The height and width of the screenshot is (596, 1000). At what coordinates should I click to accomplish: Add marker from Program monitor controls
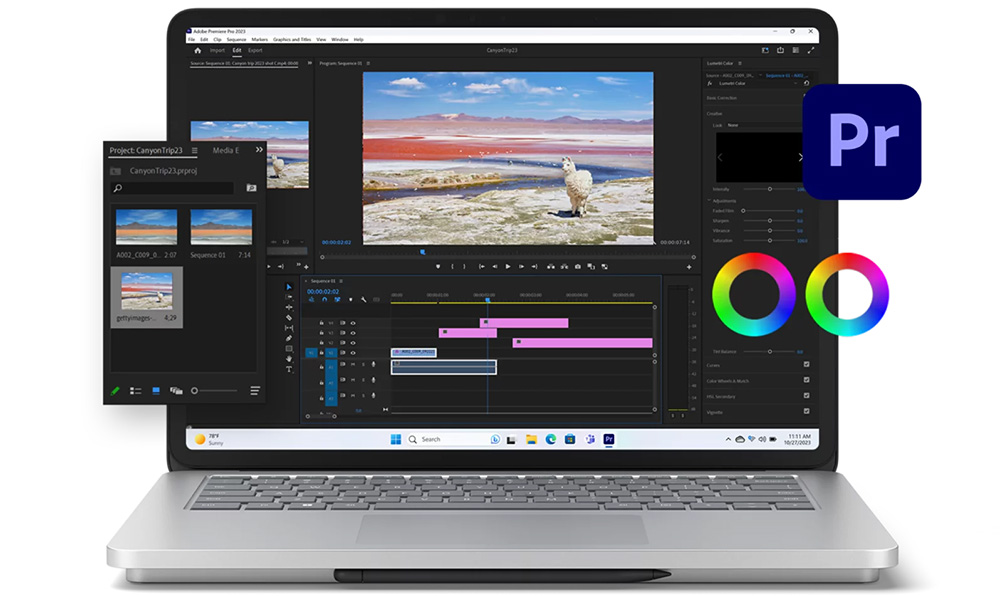click(438, 266)
